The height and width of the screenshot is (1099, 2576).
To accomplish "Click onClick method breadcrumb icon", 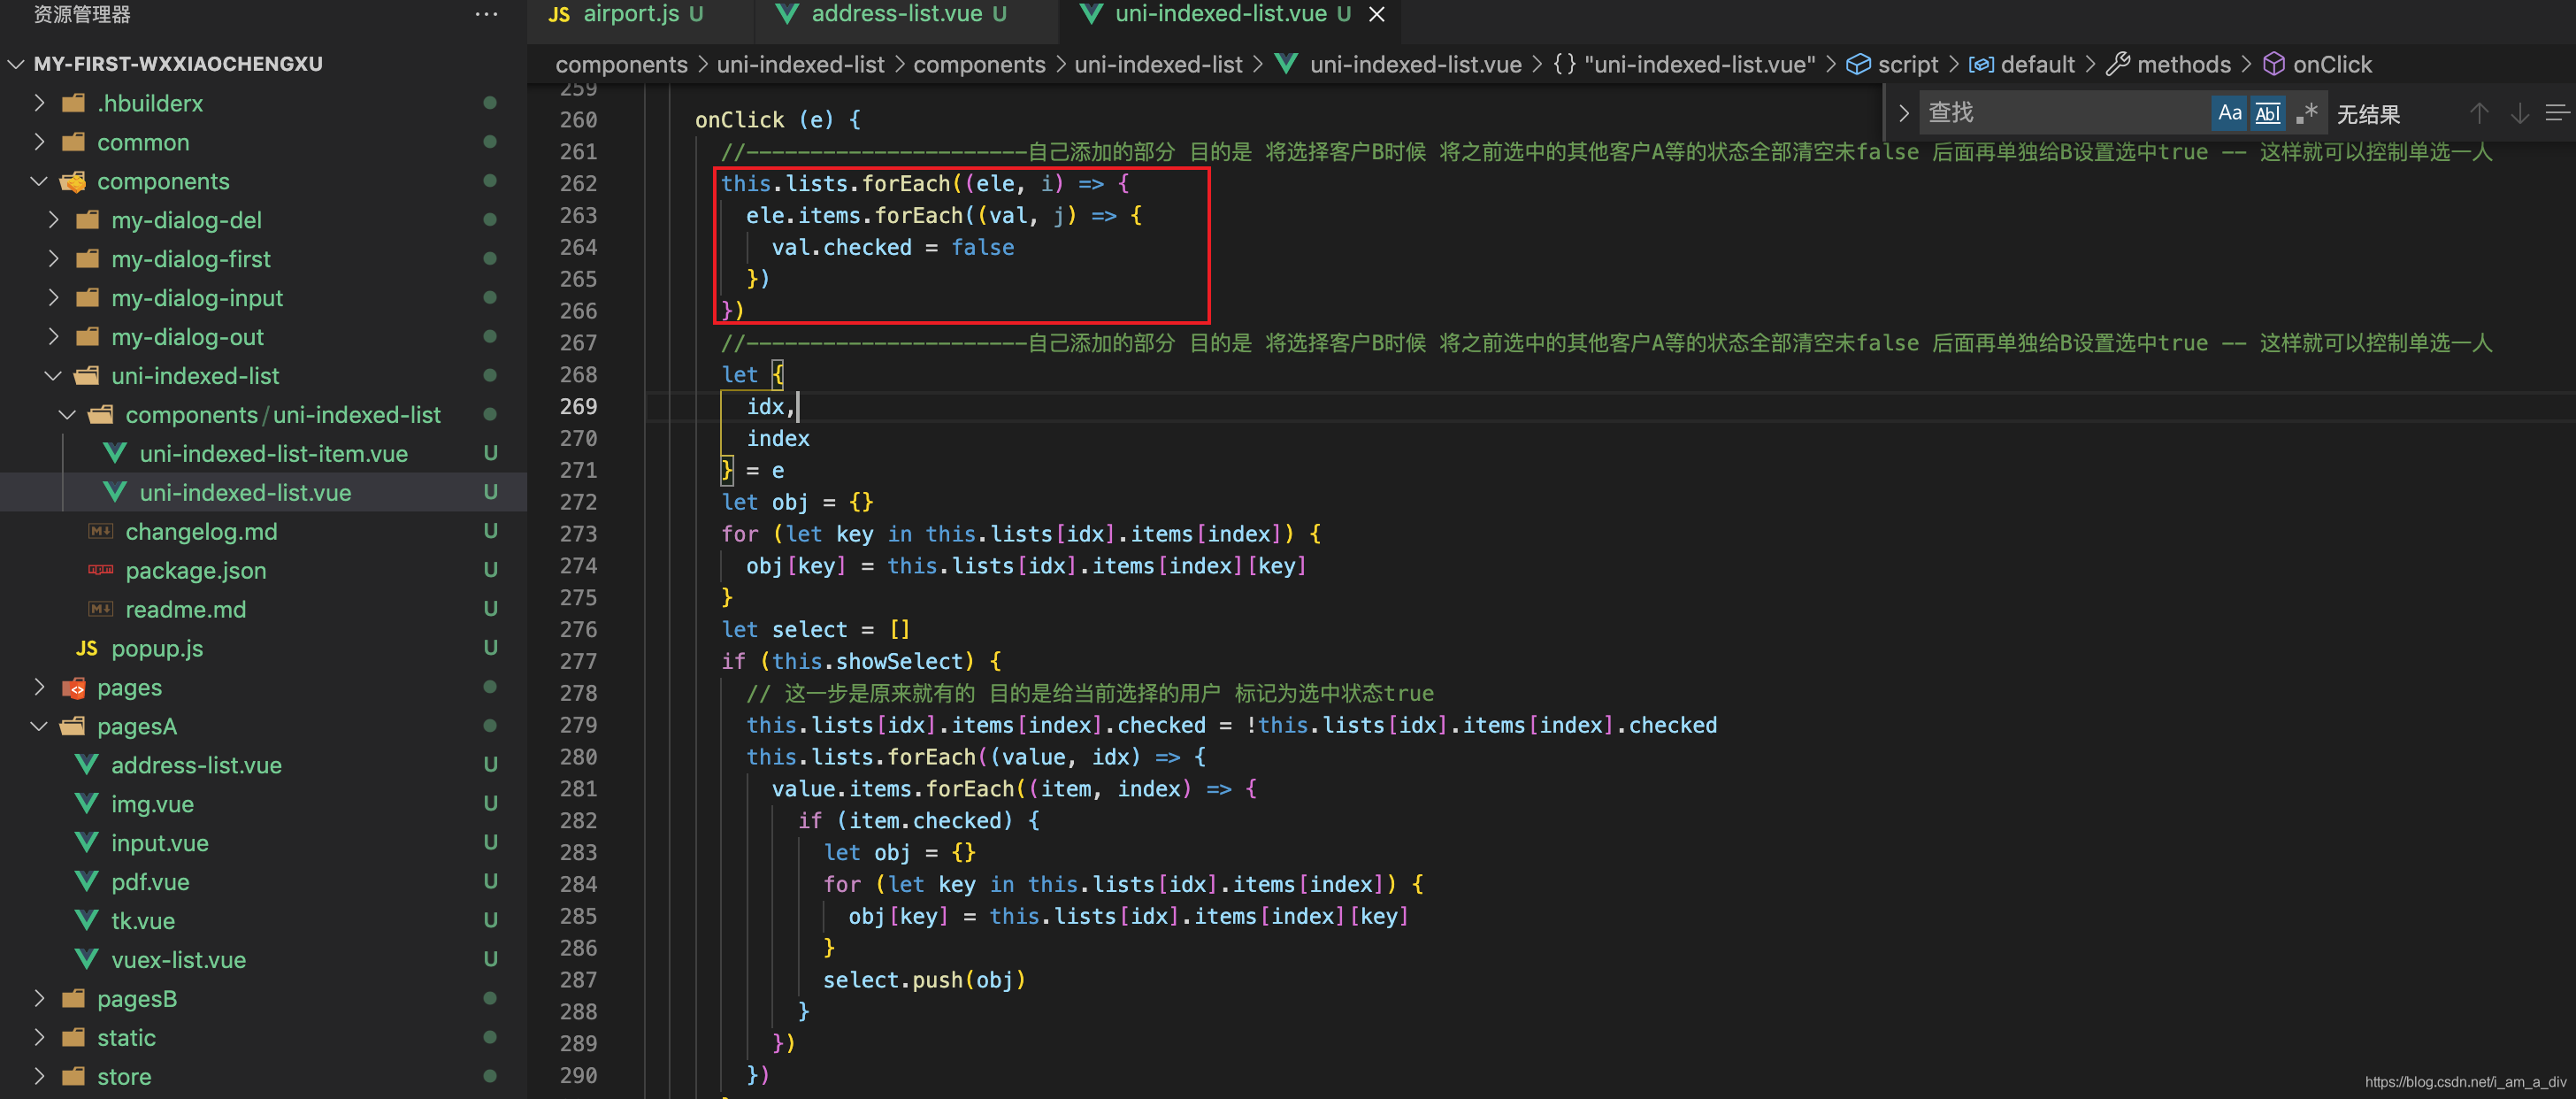I will (x=2273, y=64).
